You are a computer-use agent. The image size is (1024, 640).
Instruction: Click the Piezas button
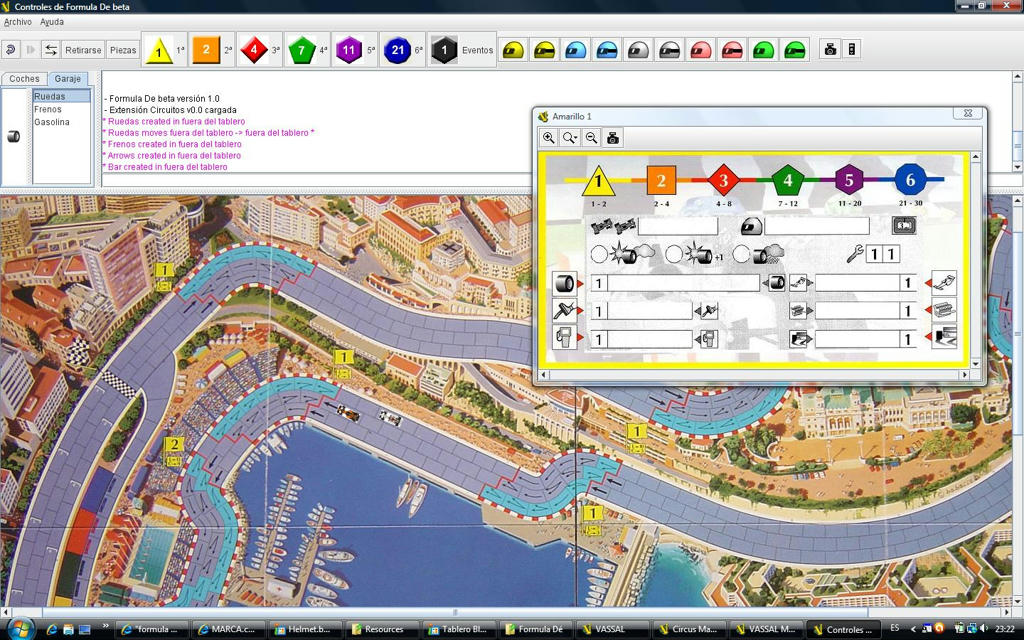tap(123, 50)
